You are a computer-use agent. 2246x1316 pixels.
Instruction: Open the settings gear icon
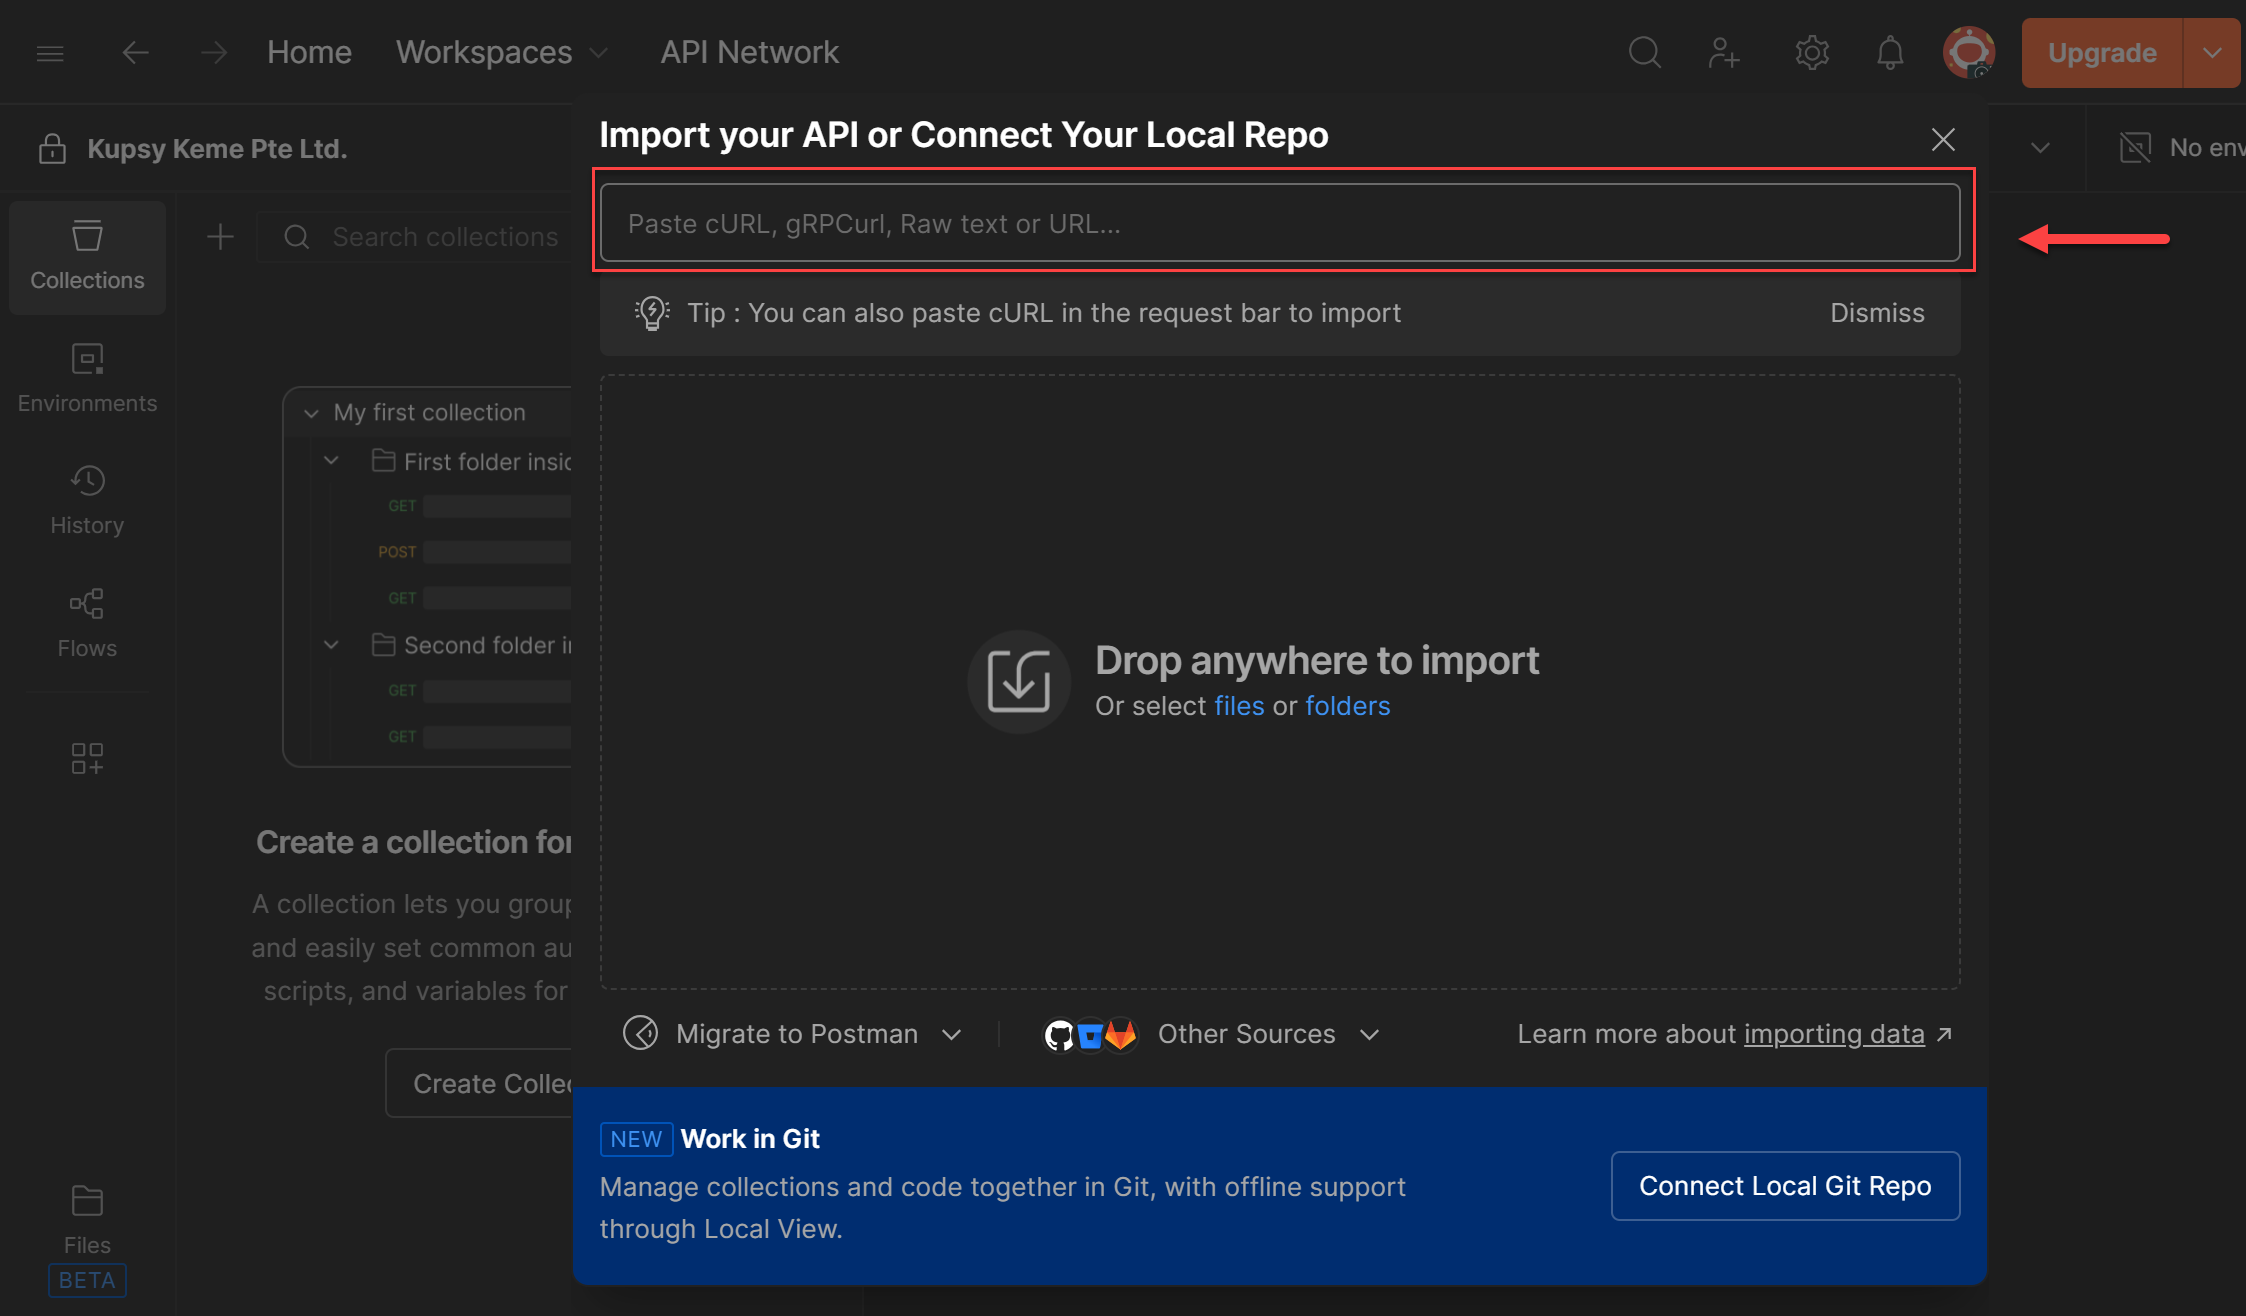pos(1811,52)
